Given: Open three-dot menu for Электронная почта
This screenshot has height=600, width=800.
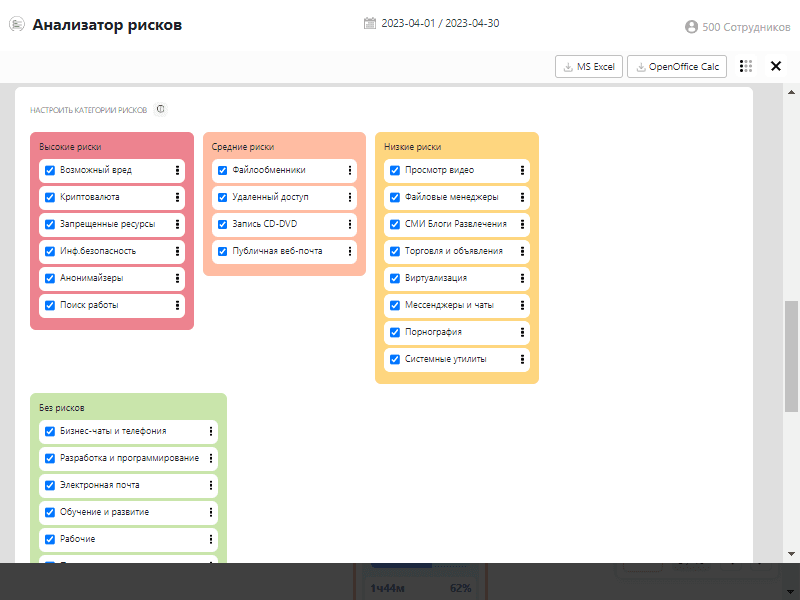Looking at the screenshot, I should [x=211, y=485].
